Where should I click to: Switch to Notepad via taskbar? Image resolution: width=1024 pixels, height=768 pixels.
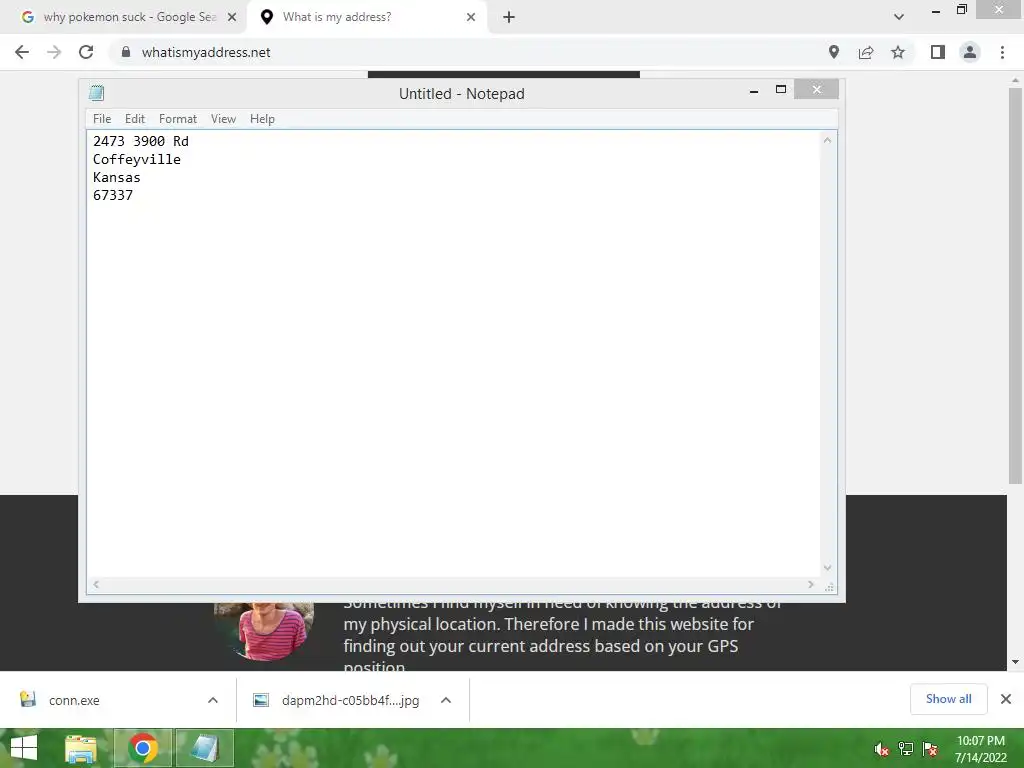tap(204, 748)
